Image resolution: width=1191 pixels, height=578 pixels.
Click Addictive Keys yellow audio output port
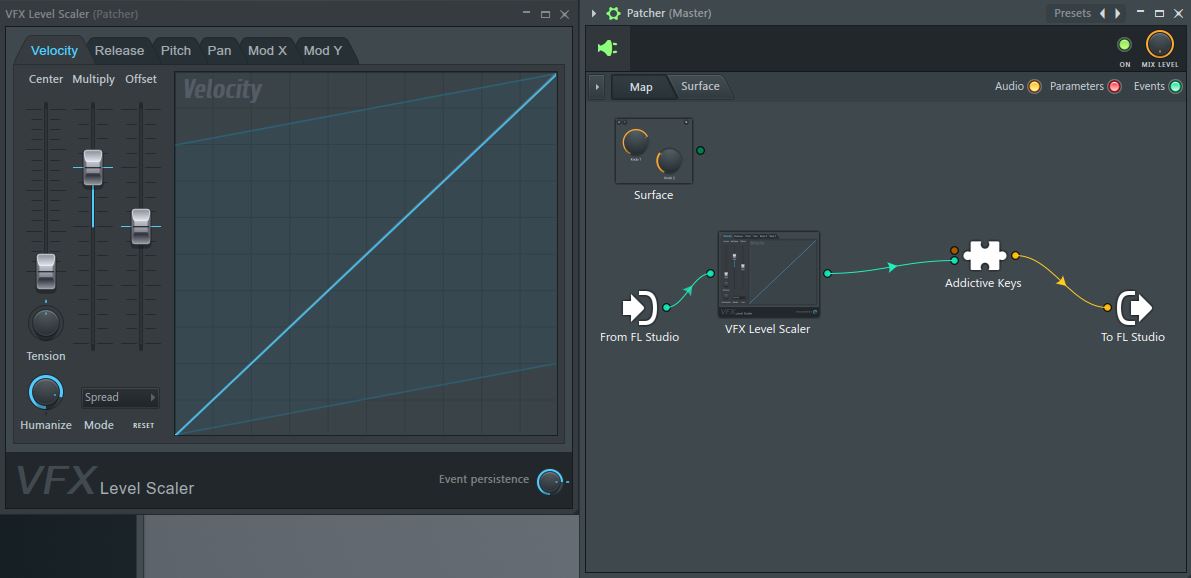pyautogui.click(x=1016, y=256)
